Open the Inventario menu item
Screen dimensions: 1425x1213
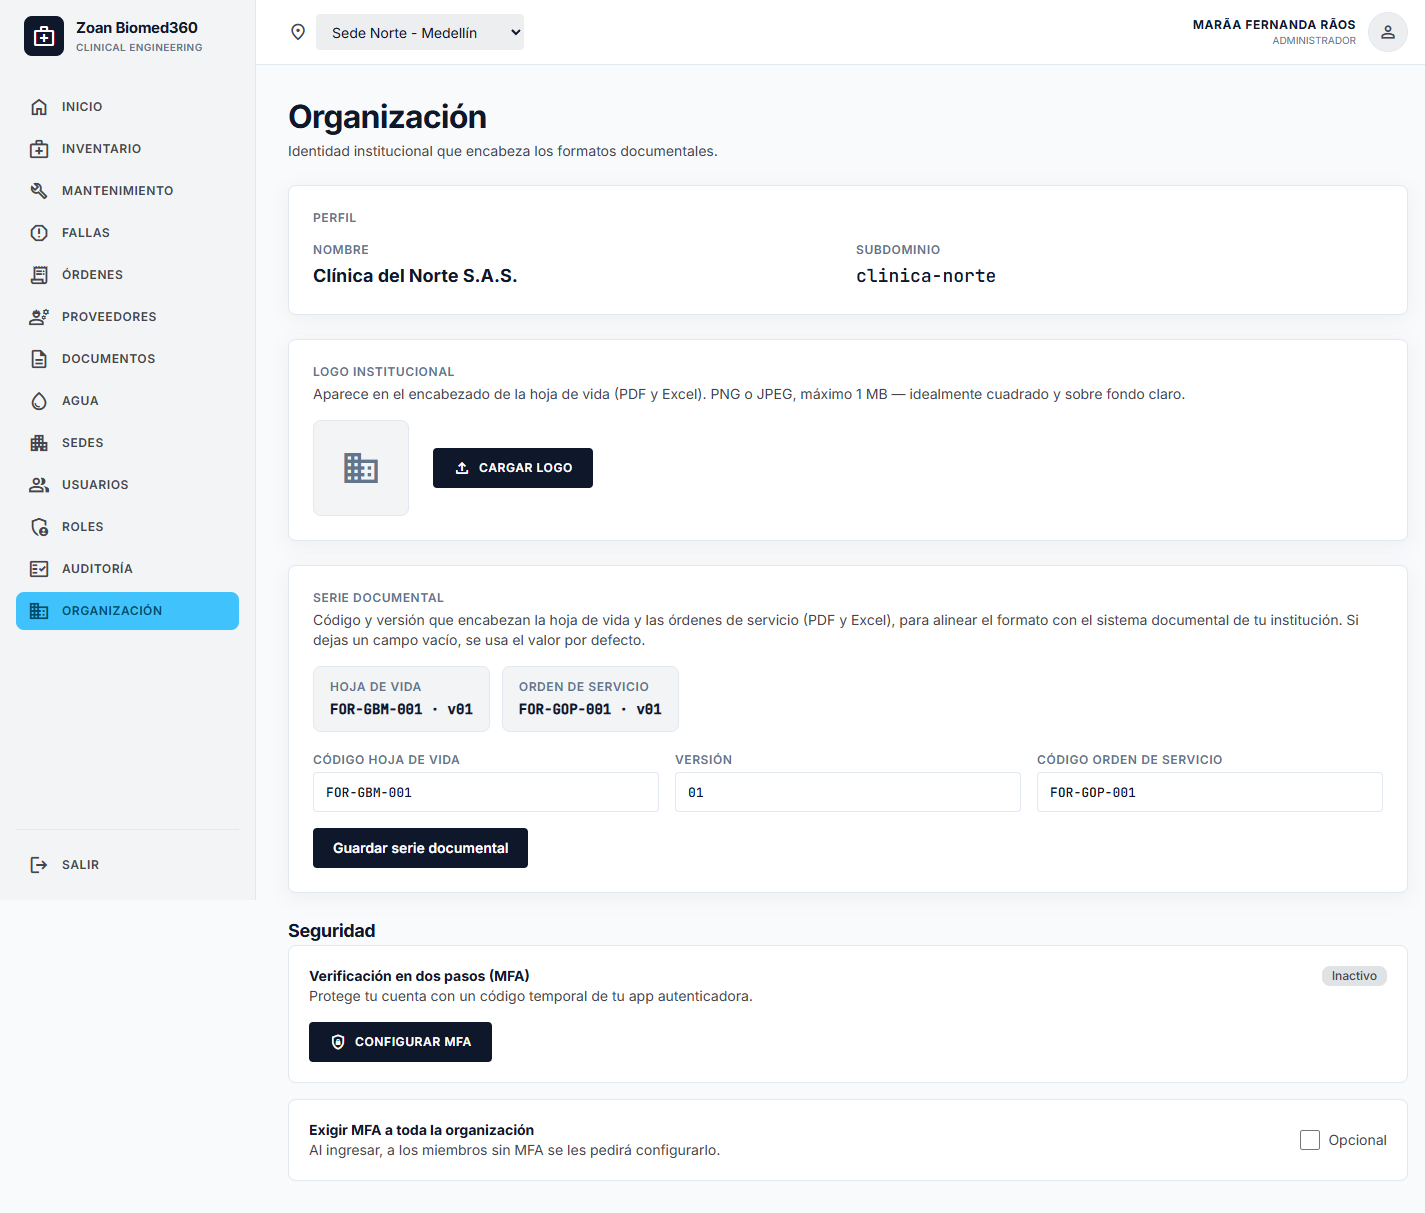tap(127, 149)
